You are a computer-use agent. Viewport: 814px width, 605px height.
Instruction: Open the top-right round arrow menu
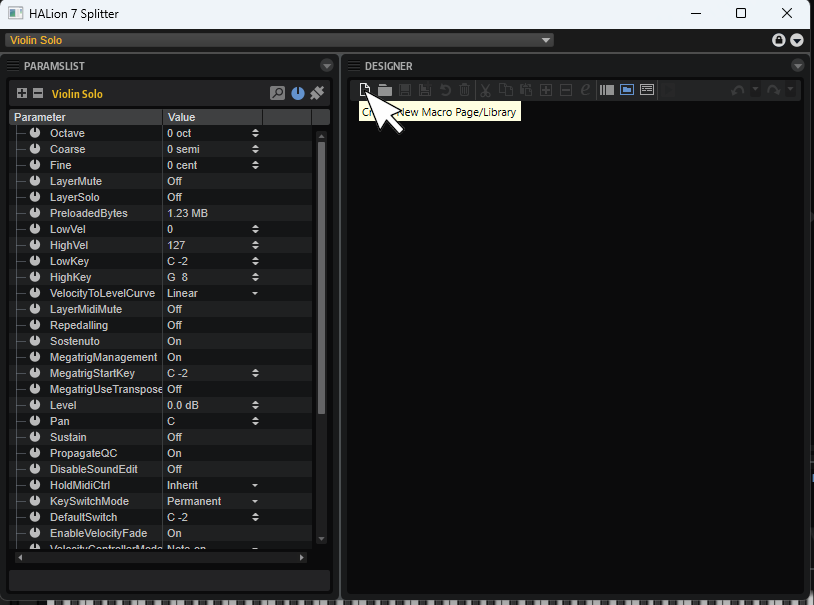tap(797, 40)
